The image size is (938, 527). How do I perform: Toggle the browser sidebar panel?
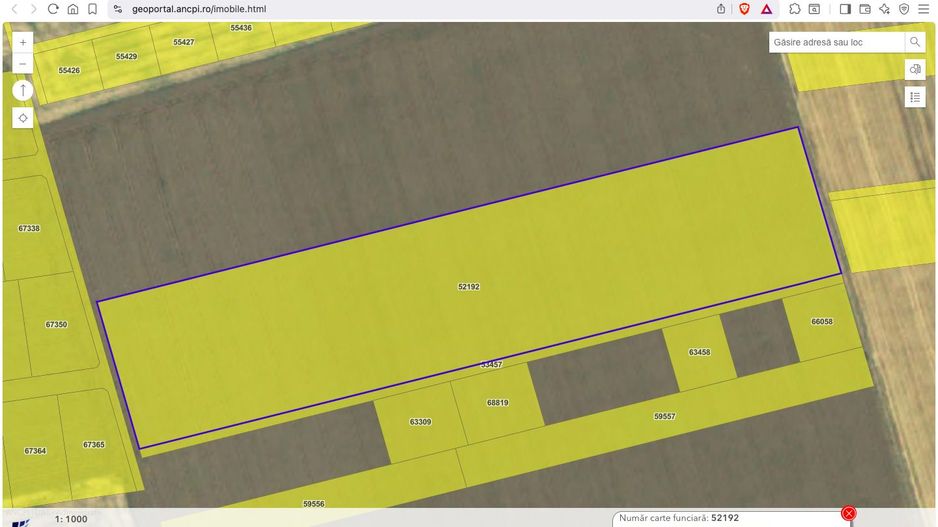pos(845,9)
